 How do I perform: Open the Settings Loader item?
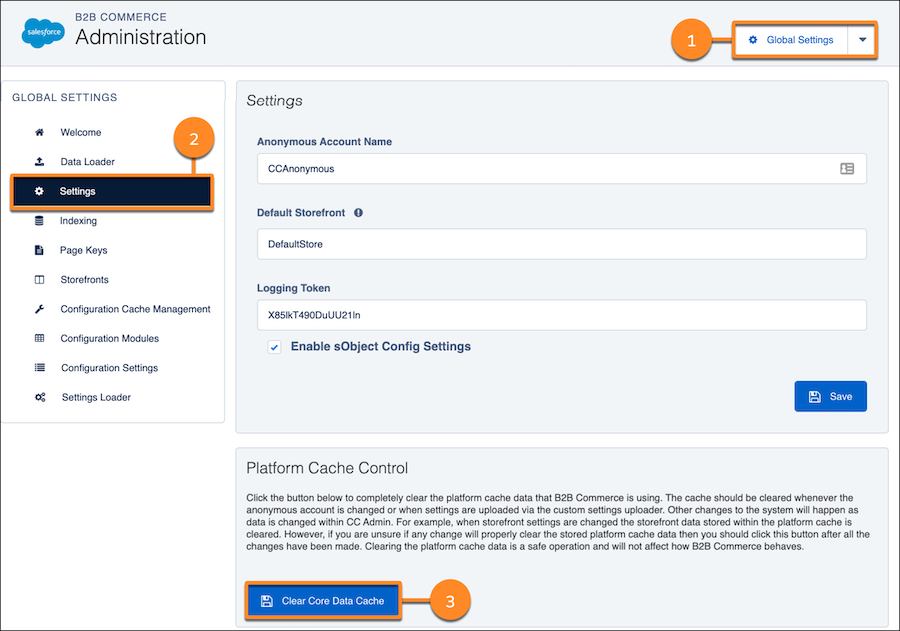tap(96, 397)
